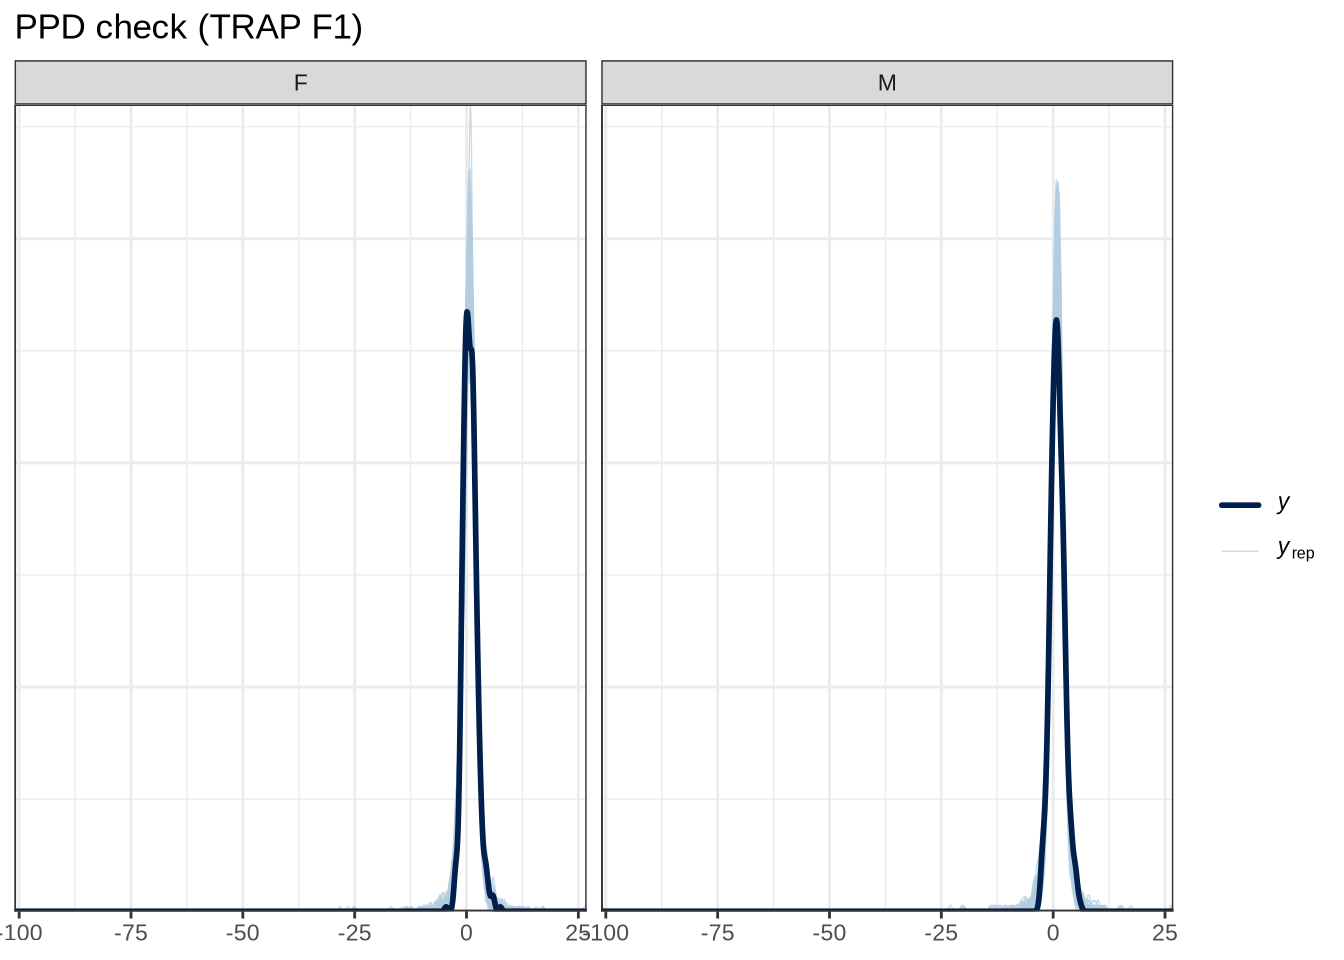Click the light blue spike top in M panel
Image resolution: width=1344 pixels, height=960 pixels.
(x=1056, y=183)
